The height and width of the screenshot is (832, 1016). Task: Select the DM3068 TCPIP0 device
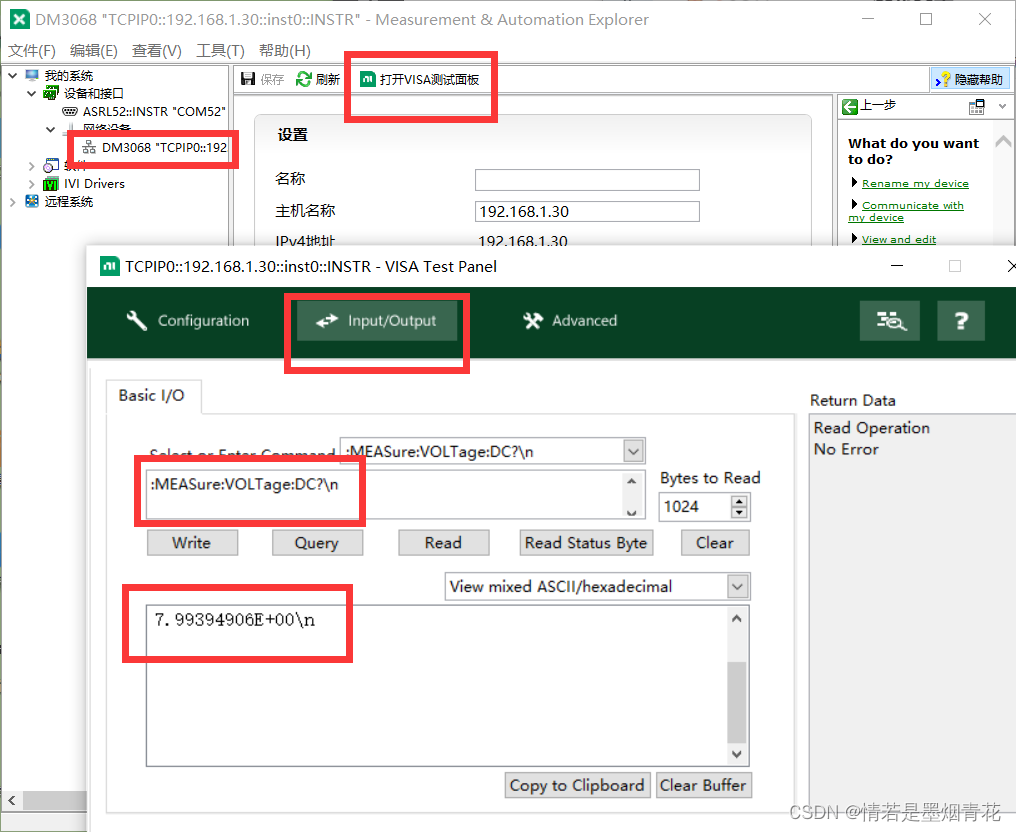(154, 148)
